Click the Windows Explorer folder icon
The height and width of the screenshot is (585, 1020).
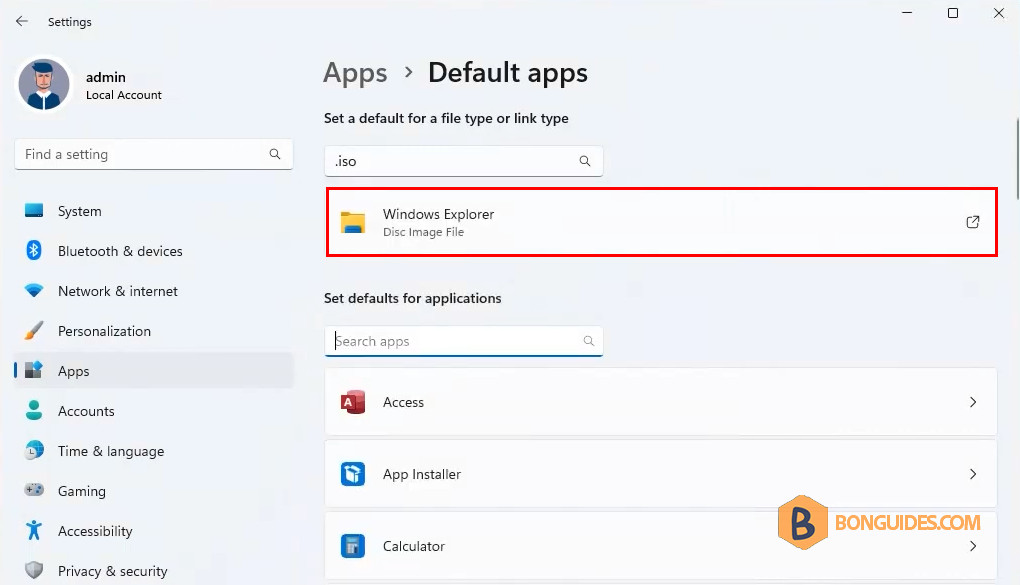pos(353,223)
